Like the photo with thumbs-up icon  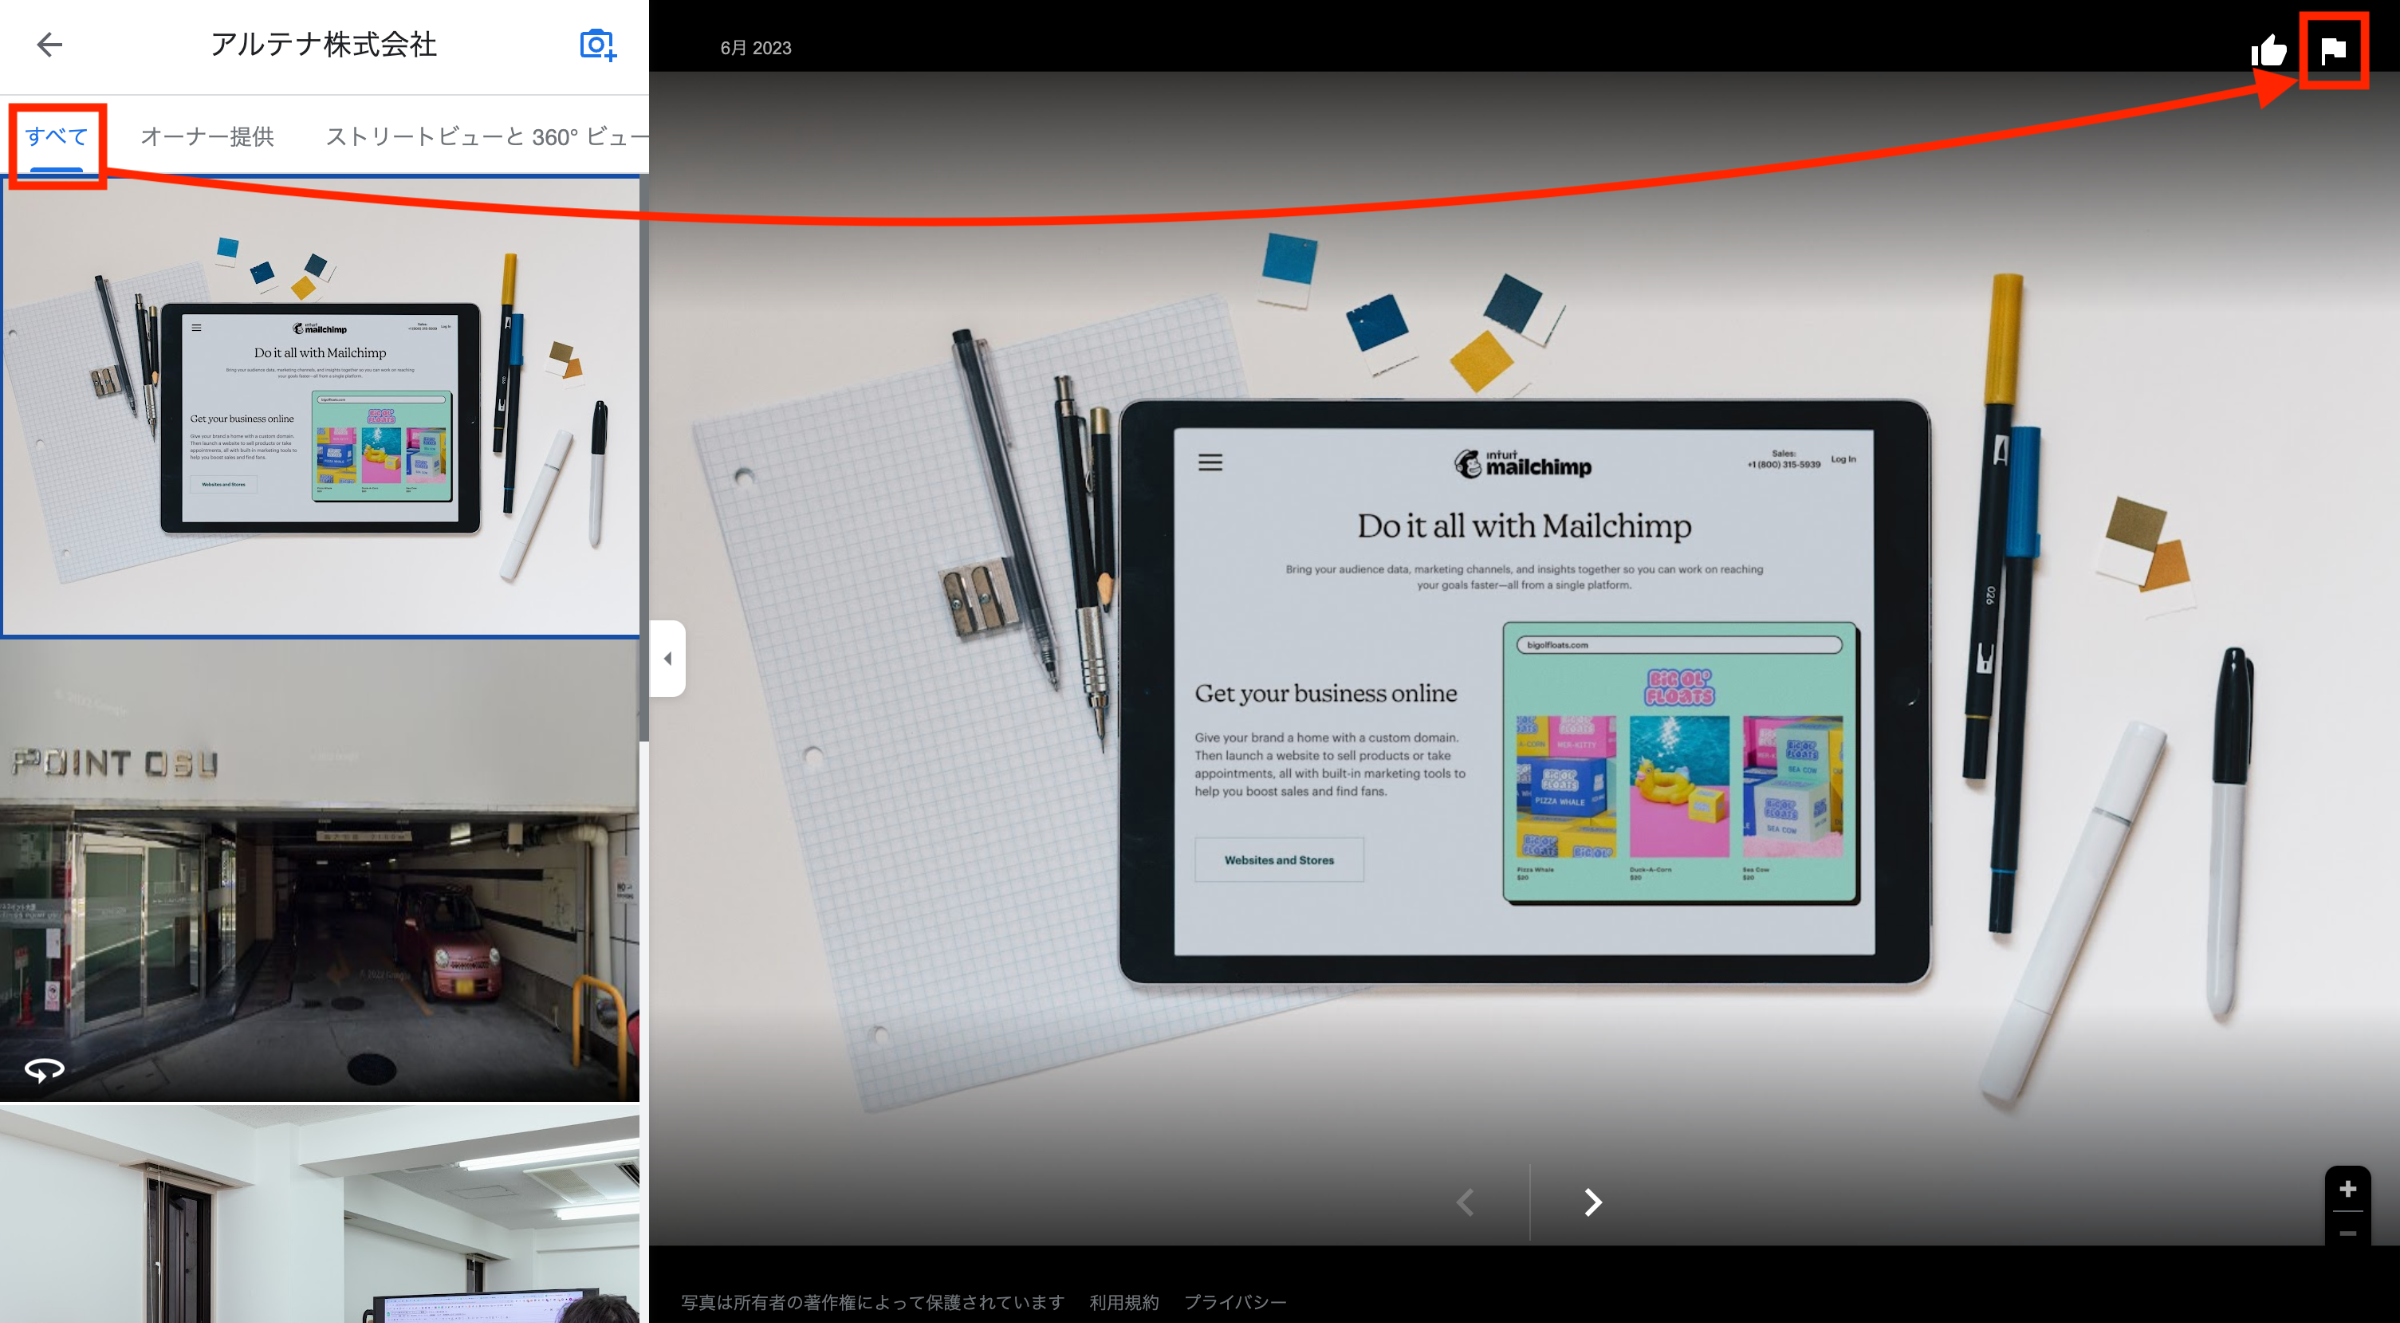tap(2268, 50)
